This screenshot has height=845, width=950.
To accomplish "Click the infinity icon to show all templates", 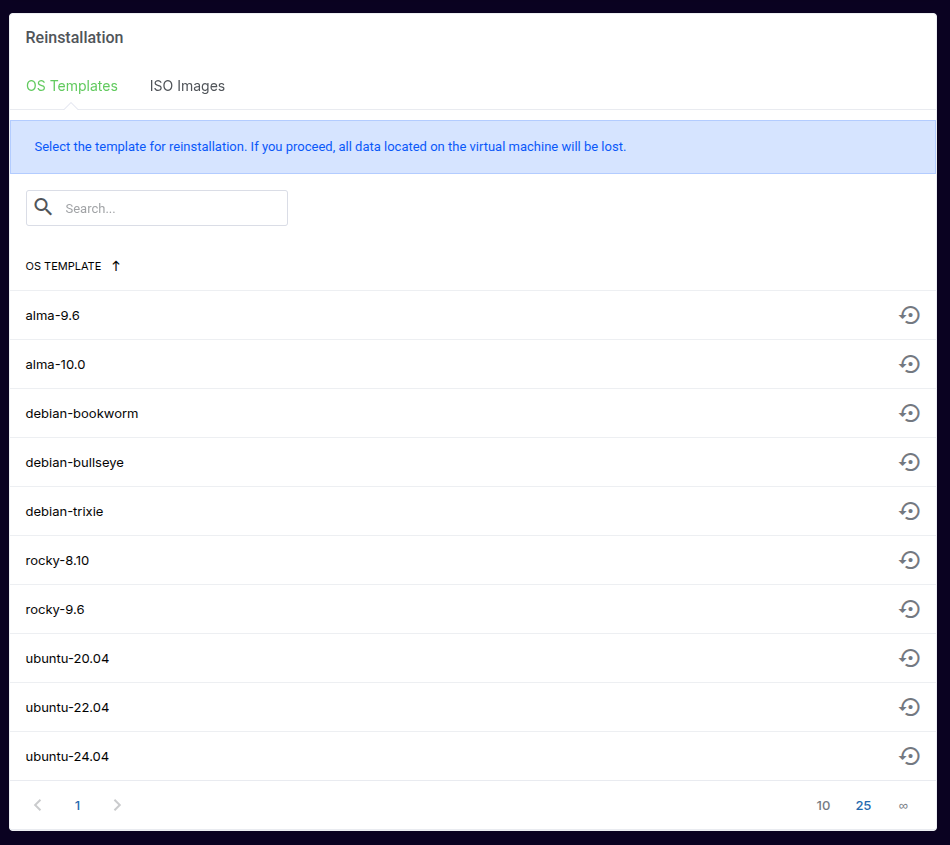I will [903, 805].
